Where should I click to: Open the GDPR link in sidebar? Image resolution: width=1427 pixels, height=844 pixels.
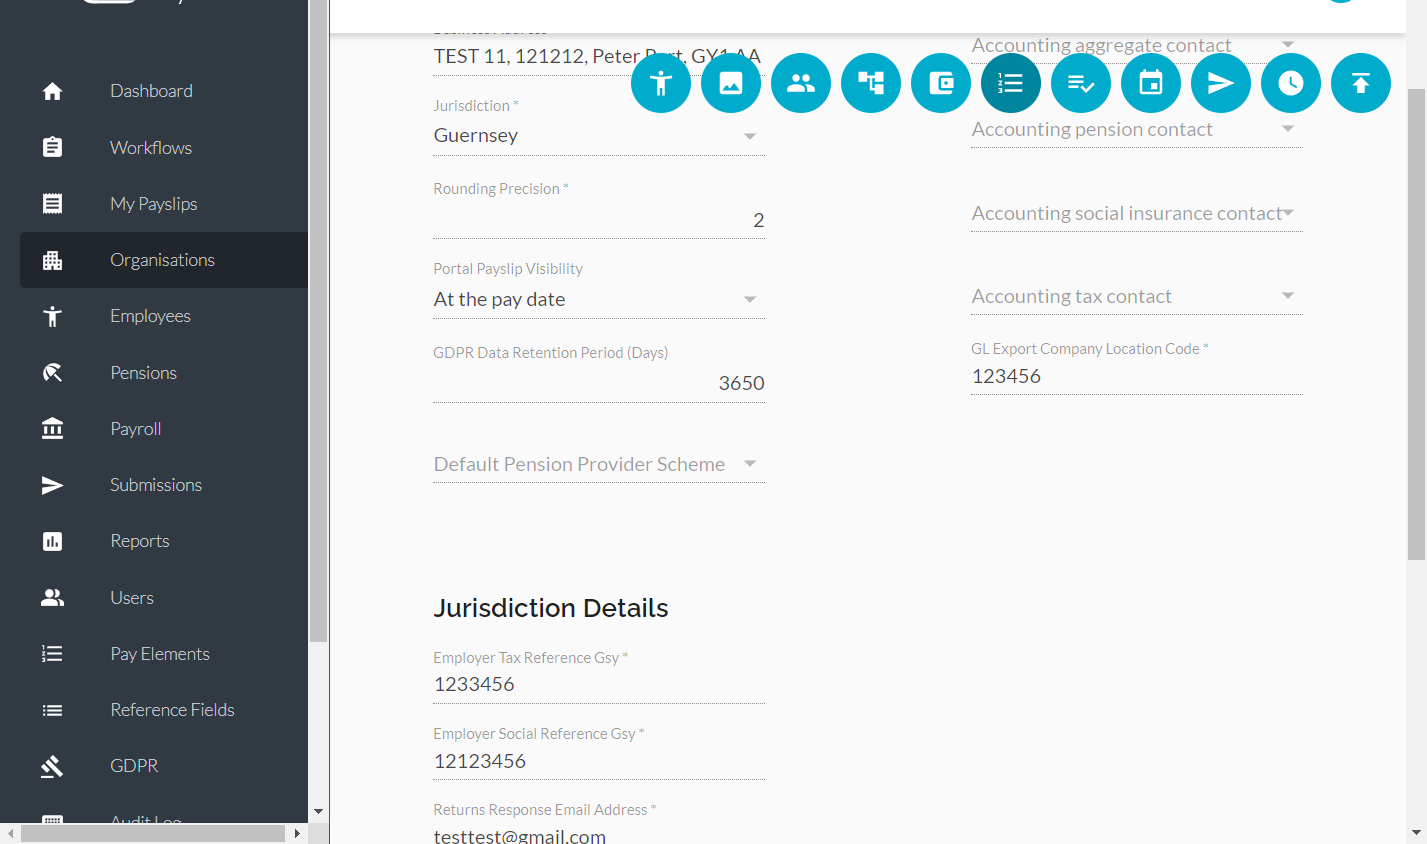coord(134,766)
